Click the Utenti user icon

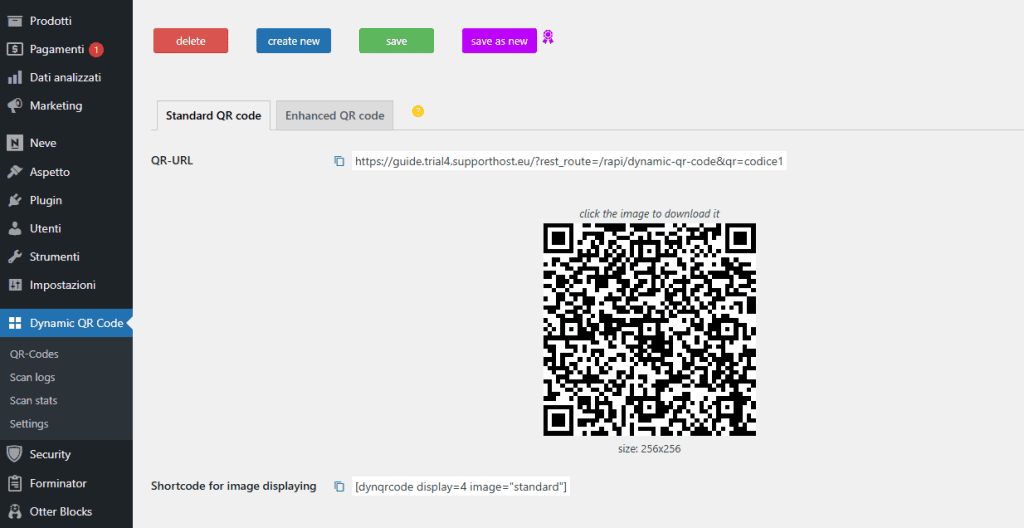point(14,229)
